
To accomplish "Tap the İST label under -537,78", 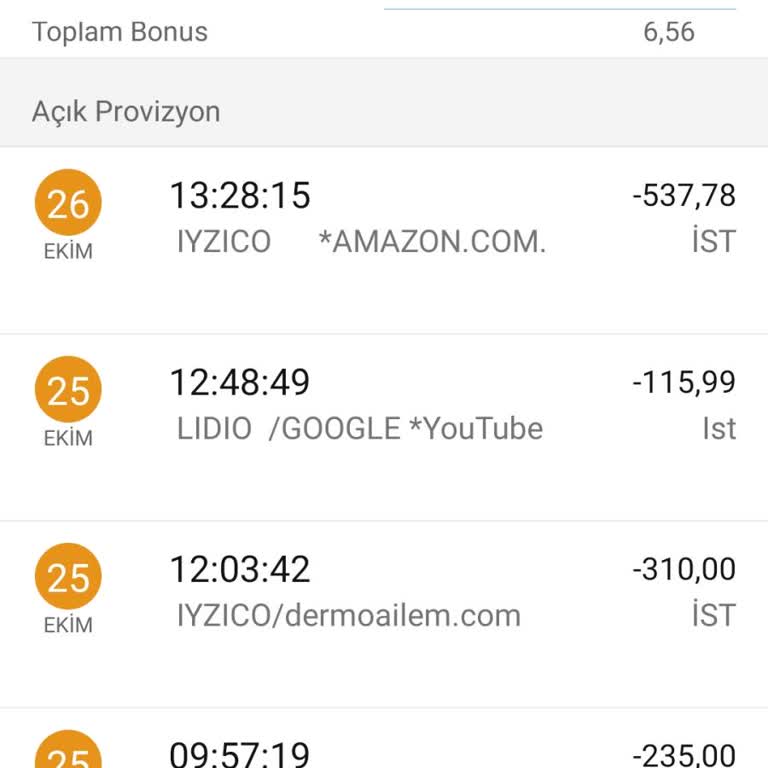I will (714, 242).
